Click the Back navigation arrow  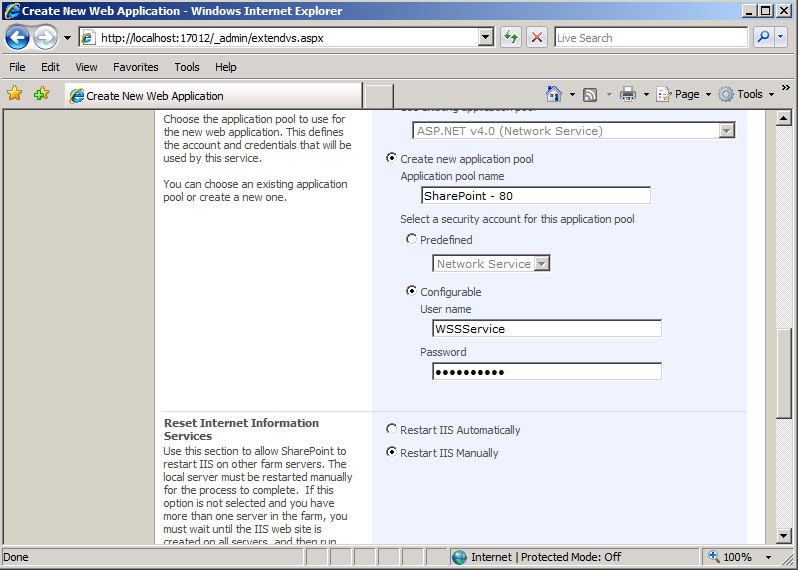(18, 38)
